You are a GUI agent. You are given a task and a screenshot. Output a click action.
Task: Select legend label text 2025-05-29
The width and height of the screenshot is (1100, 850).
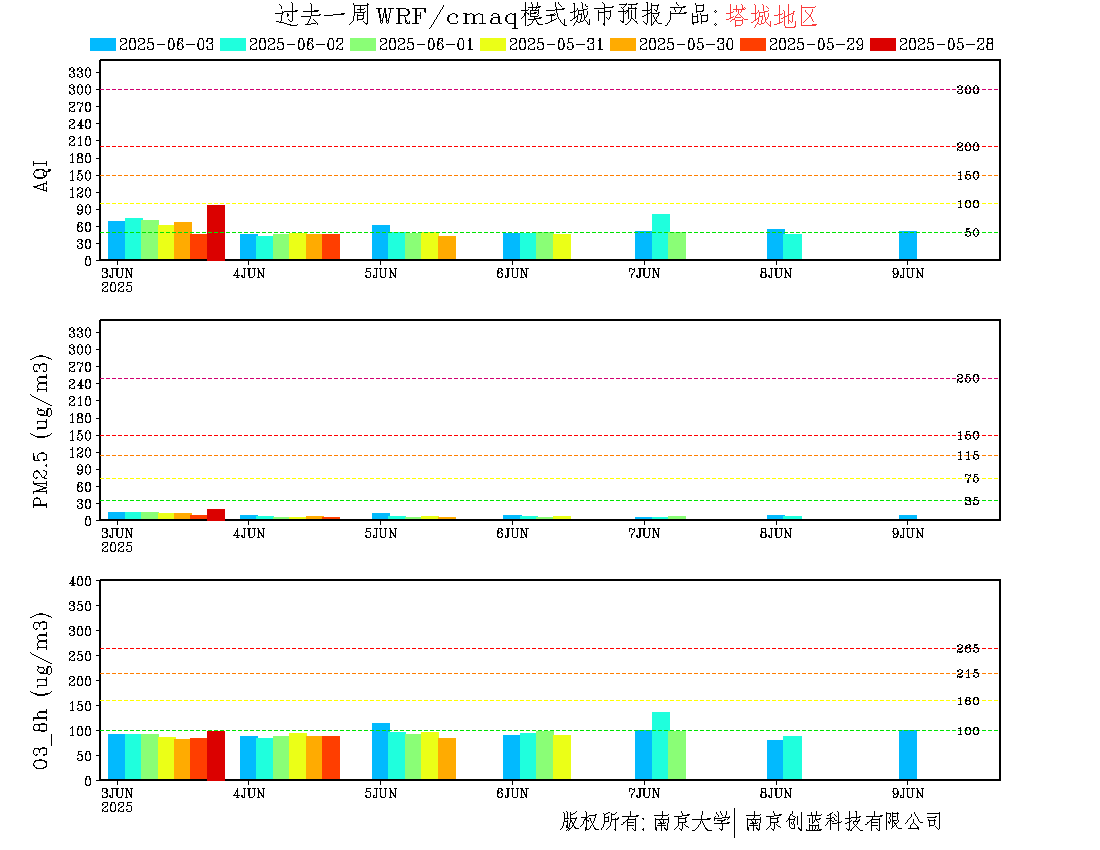(817, 44)
